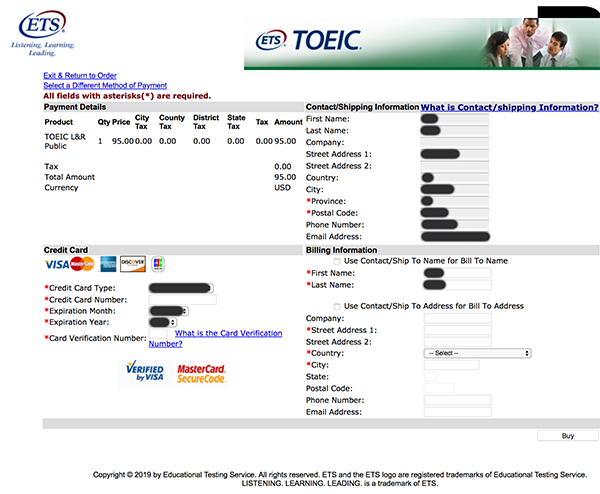This screenshot has width=600, height=494.
Task: Click the shipping City field
Action: [x=455, y=190]
